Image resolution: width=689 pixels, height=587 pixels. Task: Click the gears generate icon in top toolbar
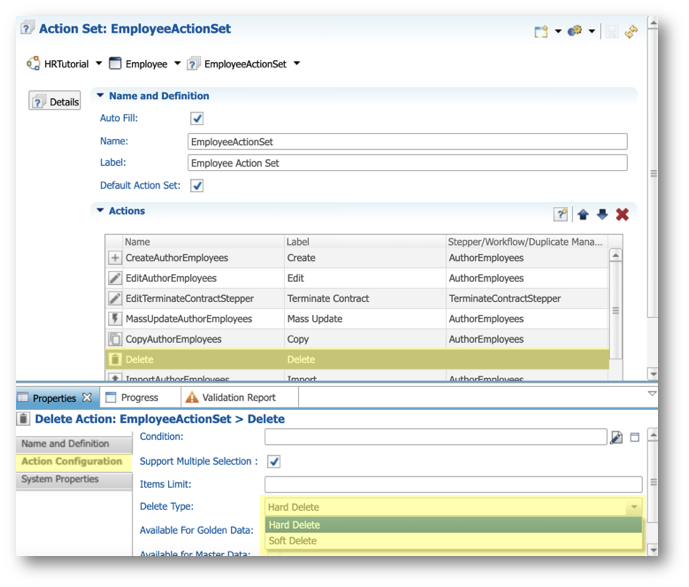(x=575, y=31)
